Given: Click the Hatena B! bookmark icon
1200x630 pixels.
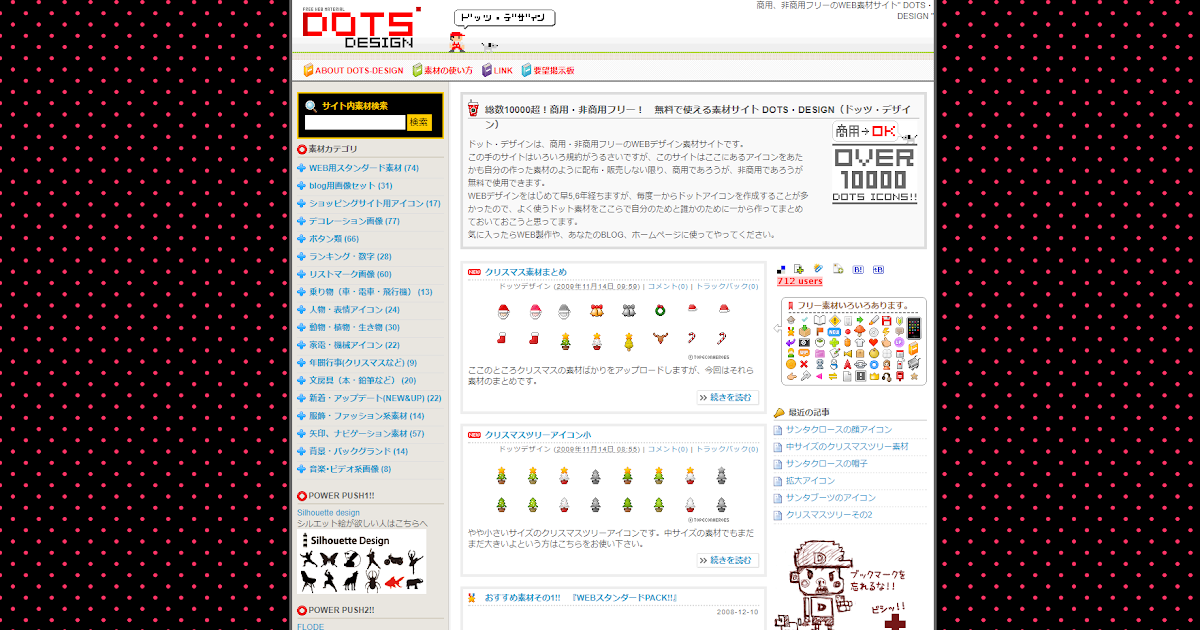Looking at the screenshot, I should pos(858,269).
